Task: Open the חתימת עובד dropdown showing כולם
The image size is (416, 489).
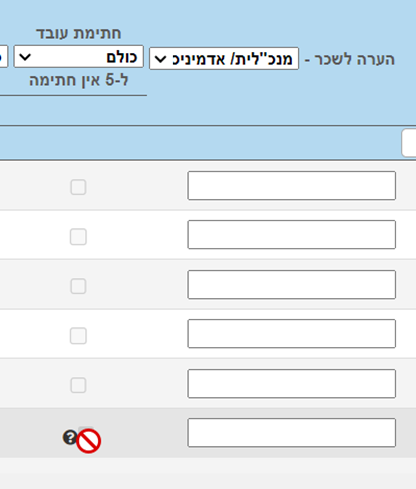Action: 79,57
